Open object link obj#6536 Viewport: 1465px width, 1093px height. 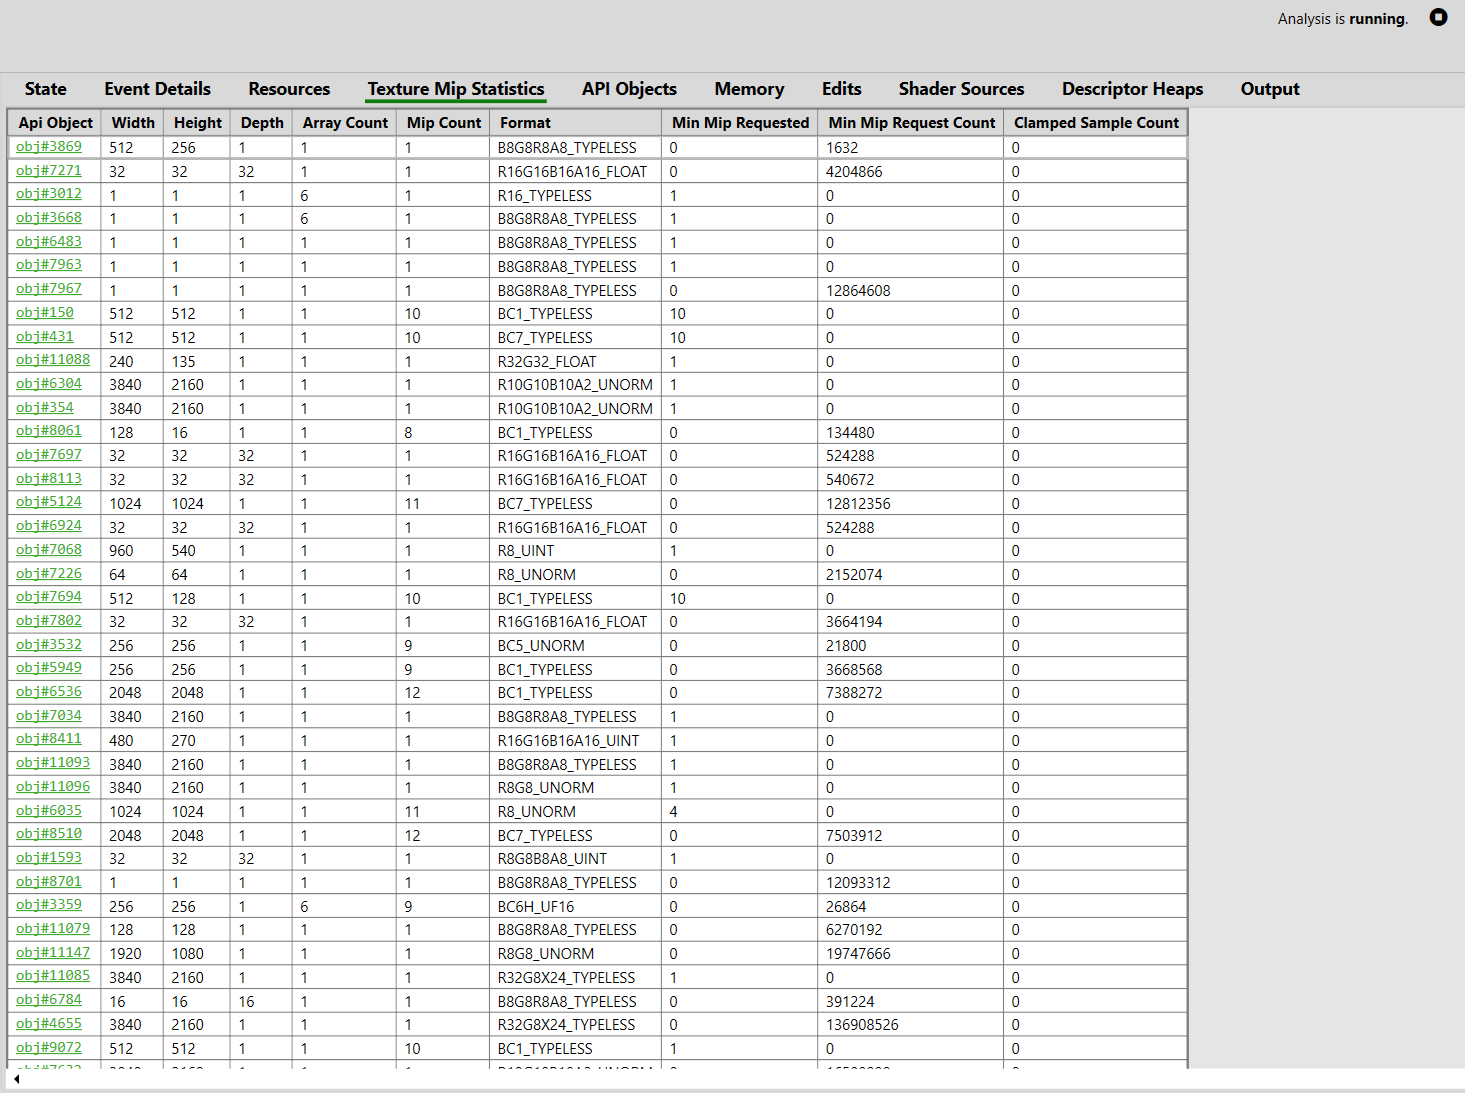pyautogui.click(x=49, y=692)
